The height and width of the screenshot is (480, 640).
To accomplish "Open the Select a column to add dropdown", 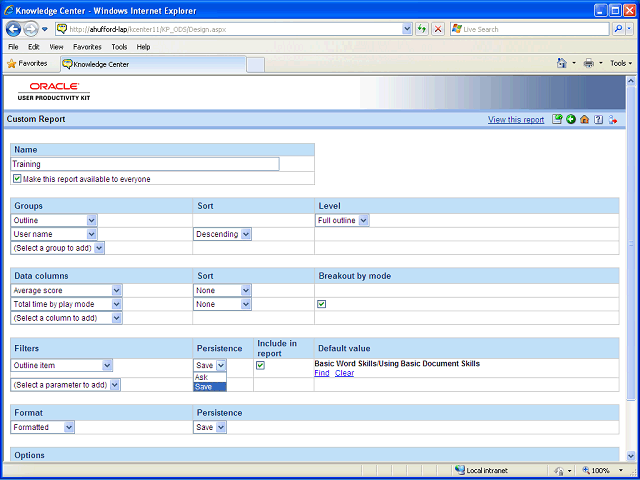I will click(x=67, y=318).
